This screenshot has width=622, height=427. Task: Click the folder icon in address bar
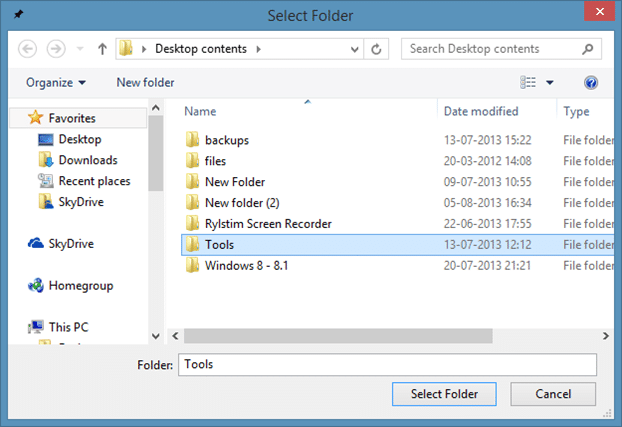(x=126, y=49)
